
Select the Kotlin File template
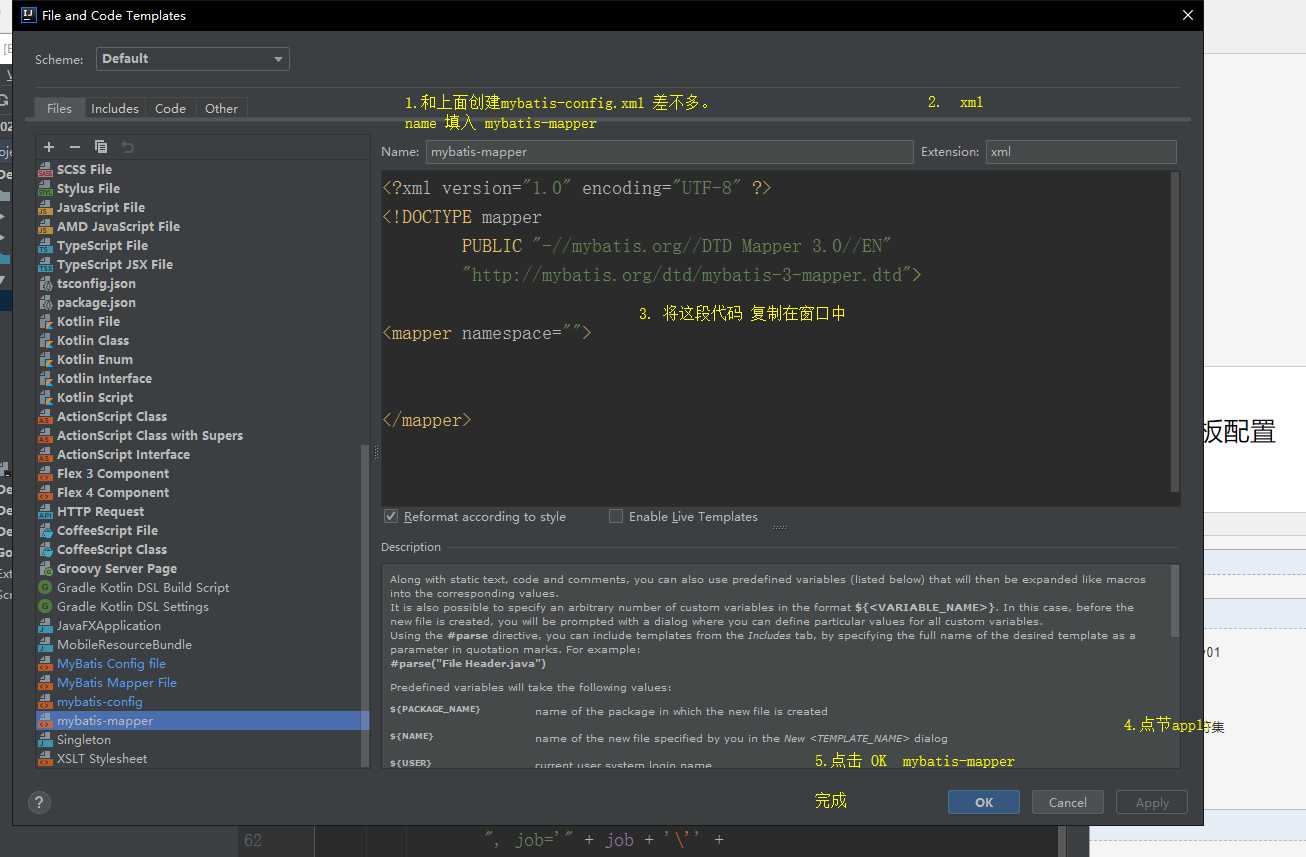tap(203, 322)
